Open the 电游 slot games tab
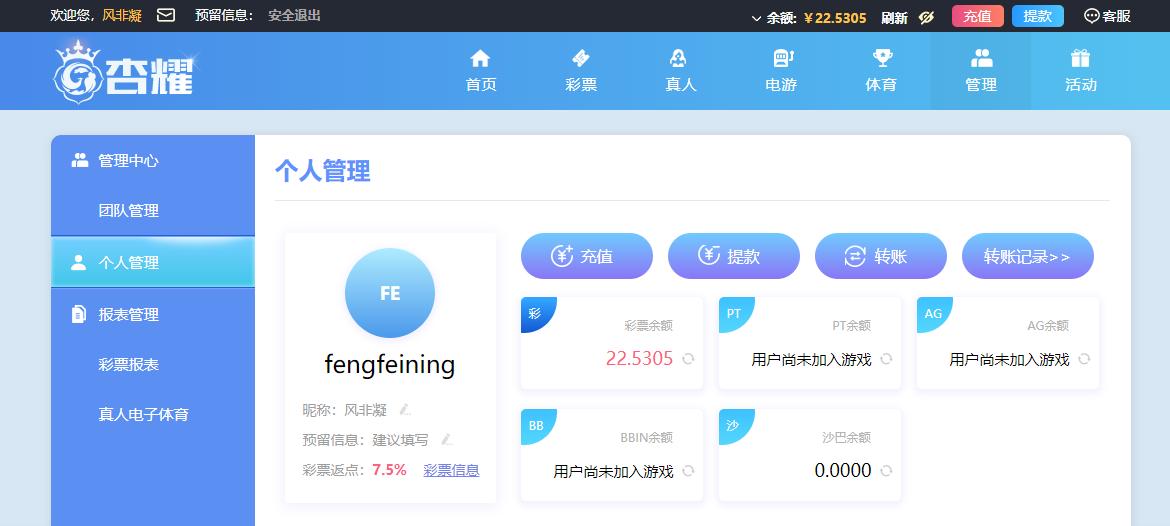 (780, 71)
